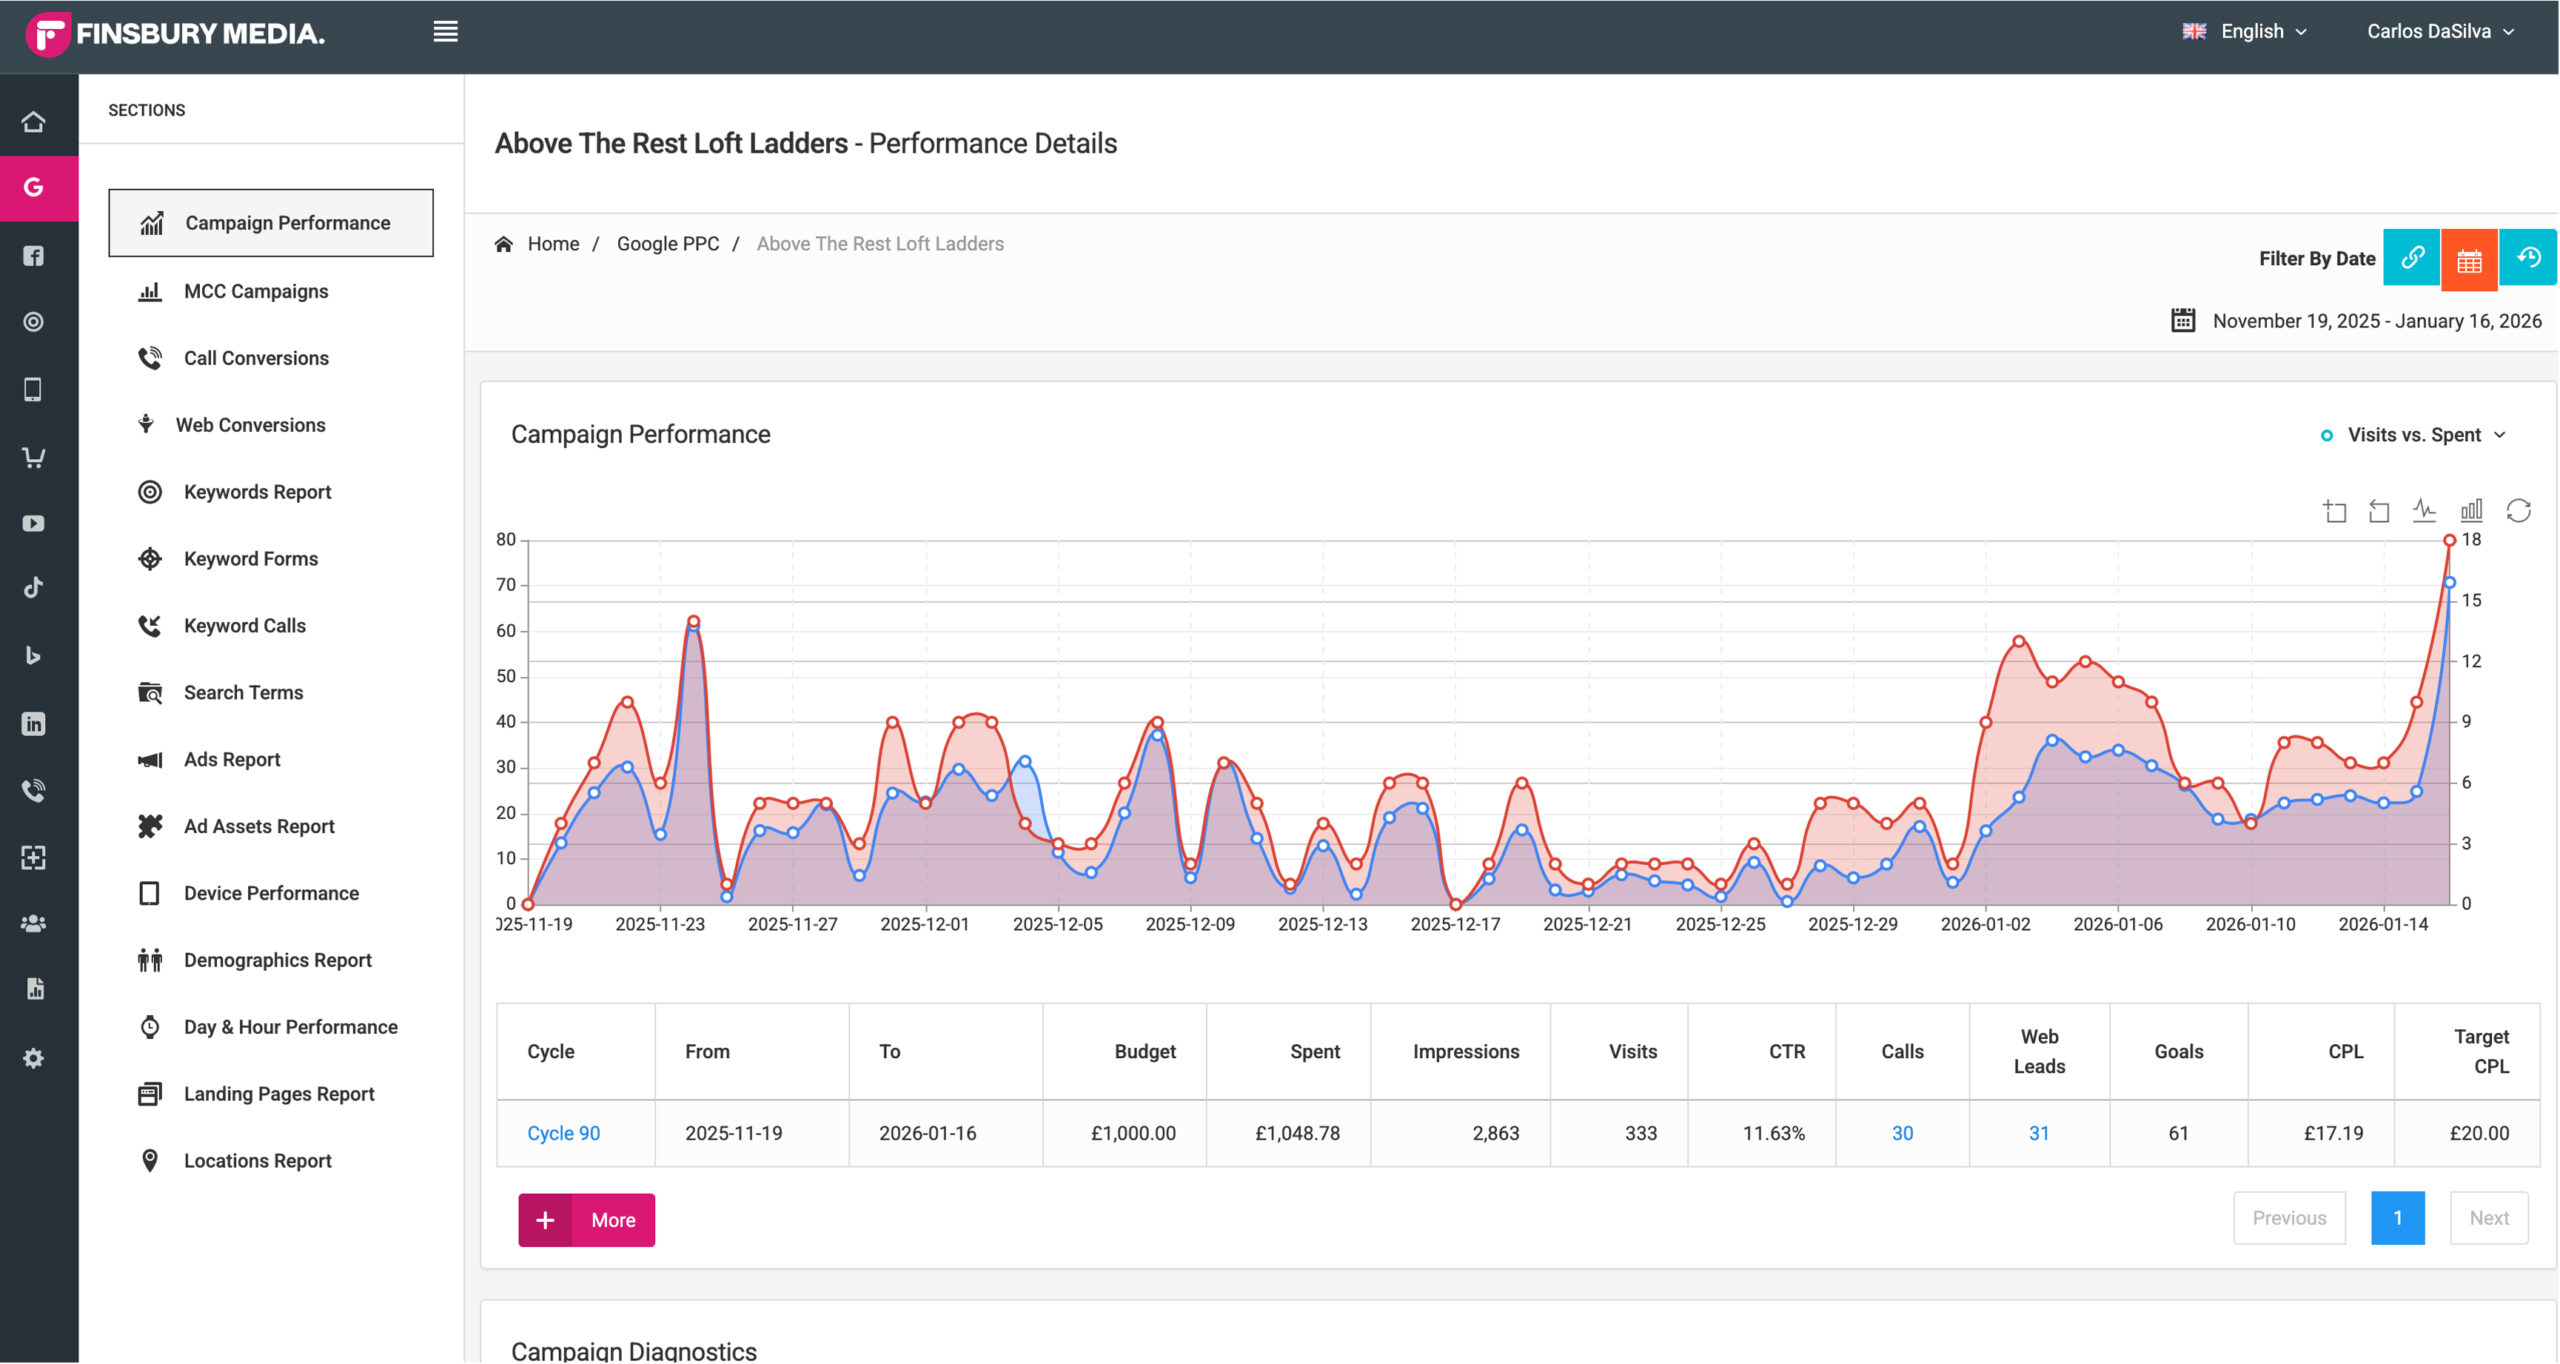Open Day & Hour Performance section

pos(290,1027)
